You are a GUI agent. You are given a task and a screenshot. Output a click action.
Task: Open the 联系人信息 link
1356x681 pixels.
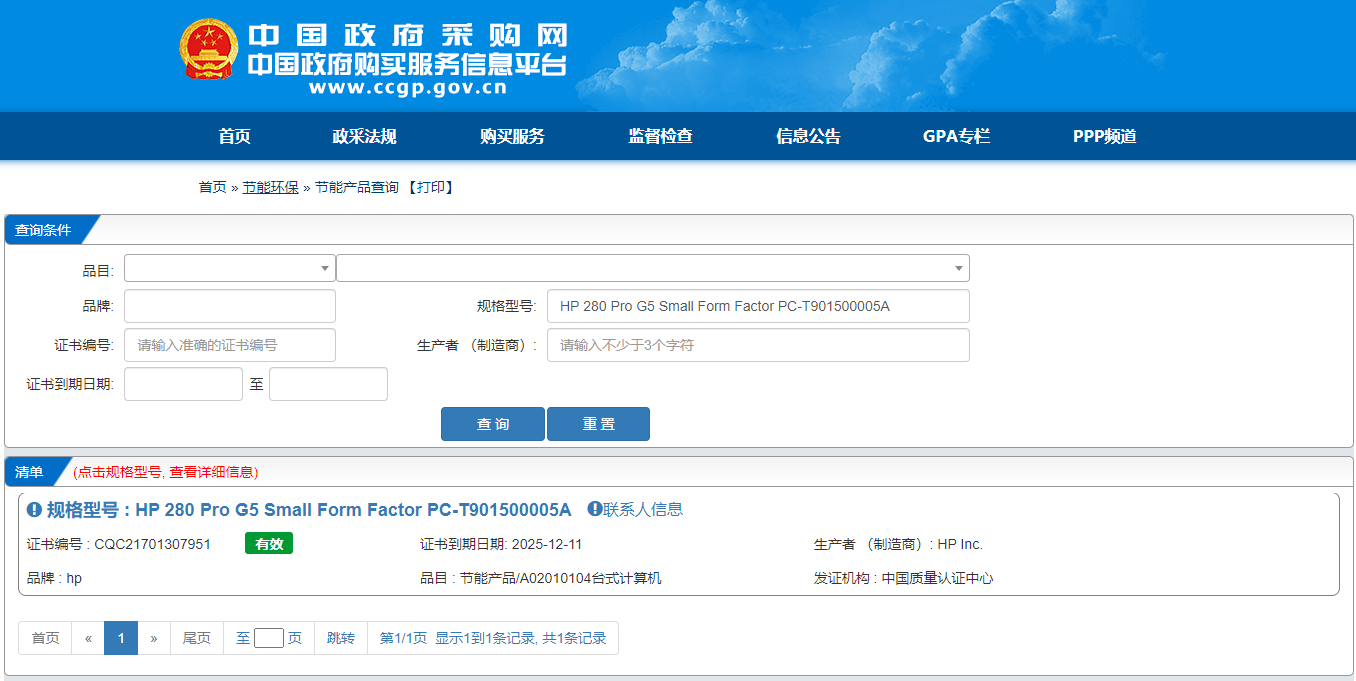[x=643, y=509]
